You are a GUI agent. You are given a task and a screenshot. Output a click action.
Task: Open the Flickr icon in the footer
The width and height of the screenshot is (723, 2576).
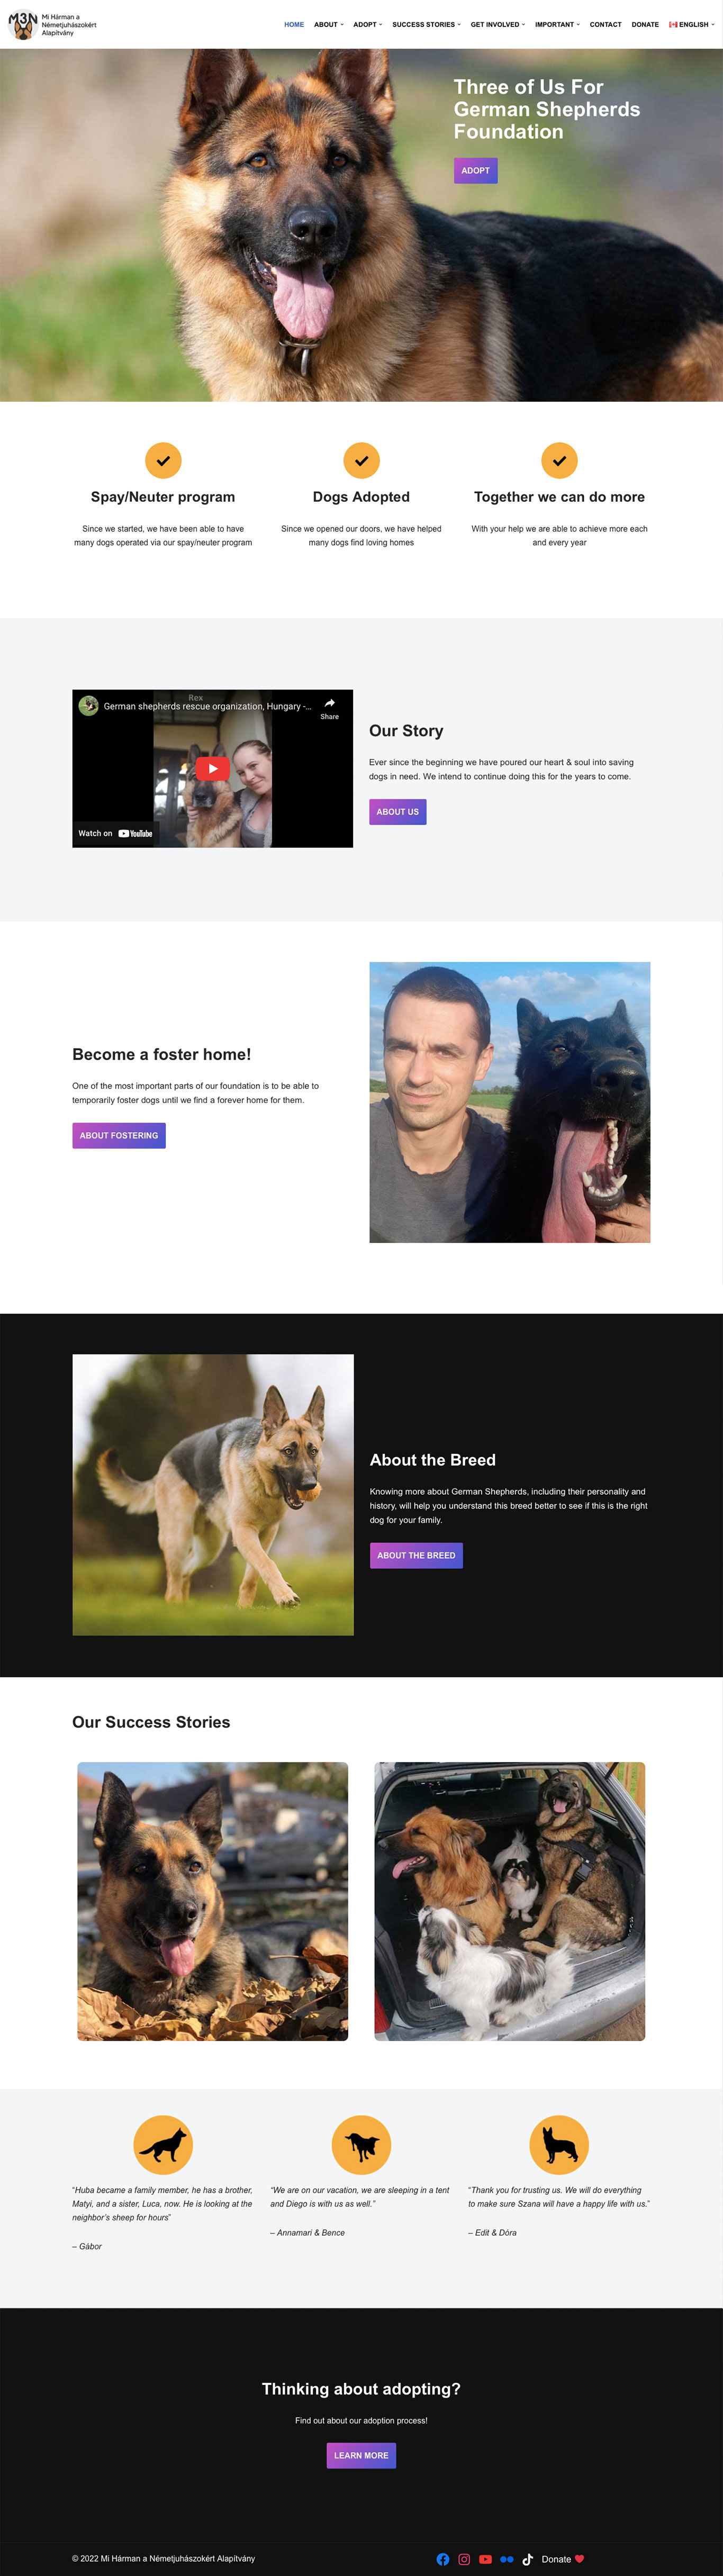(x=506, y=2559)
